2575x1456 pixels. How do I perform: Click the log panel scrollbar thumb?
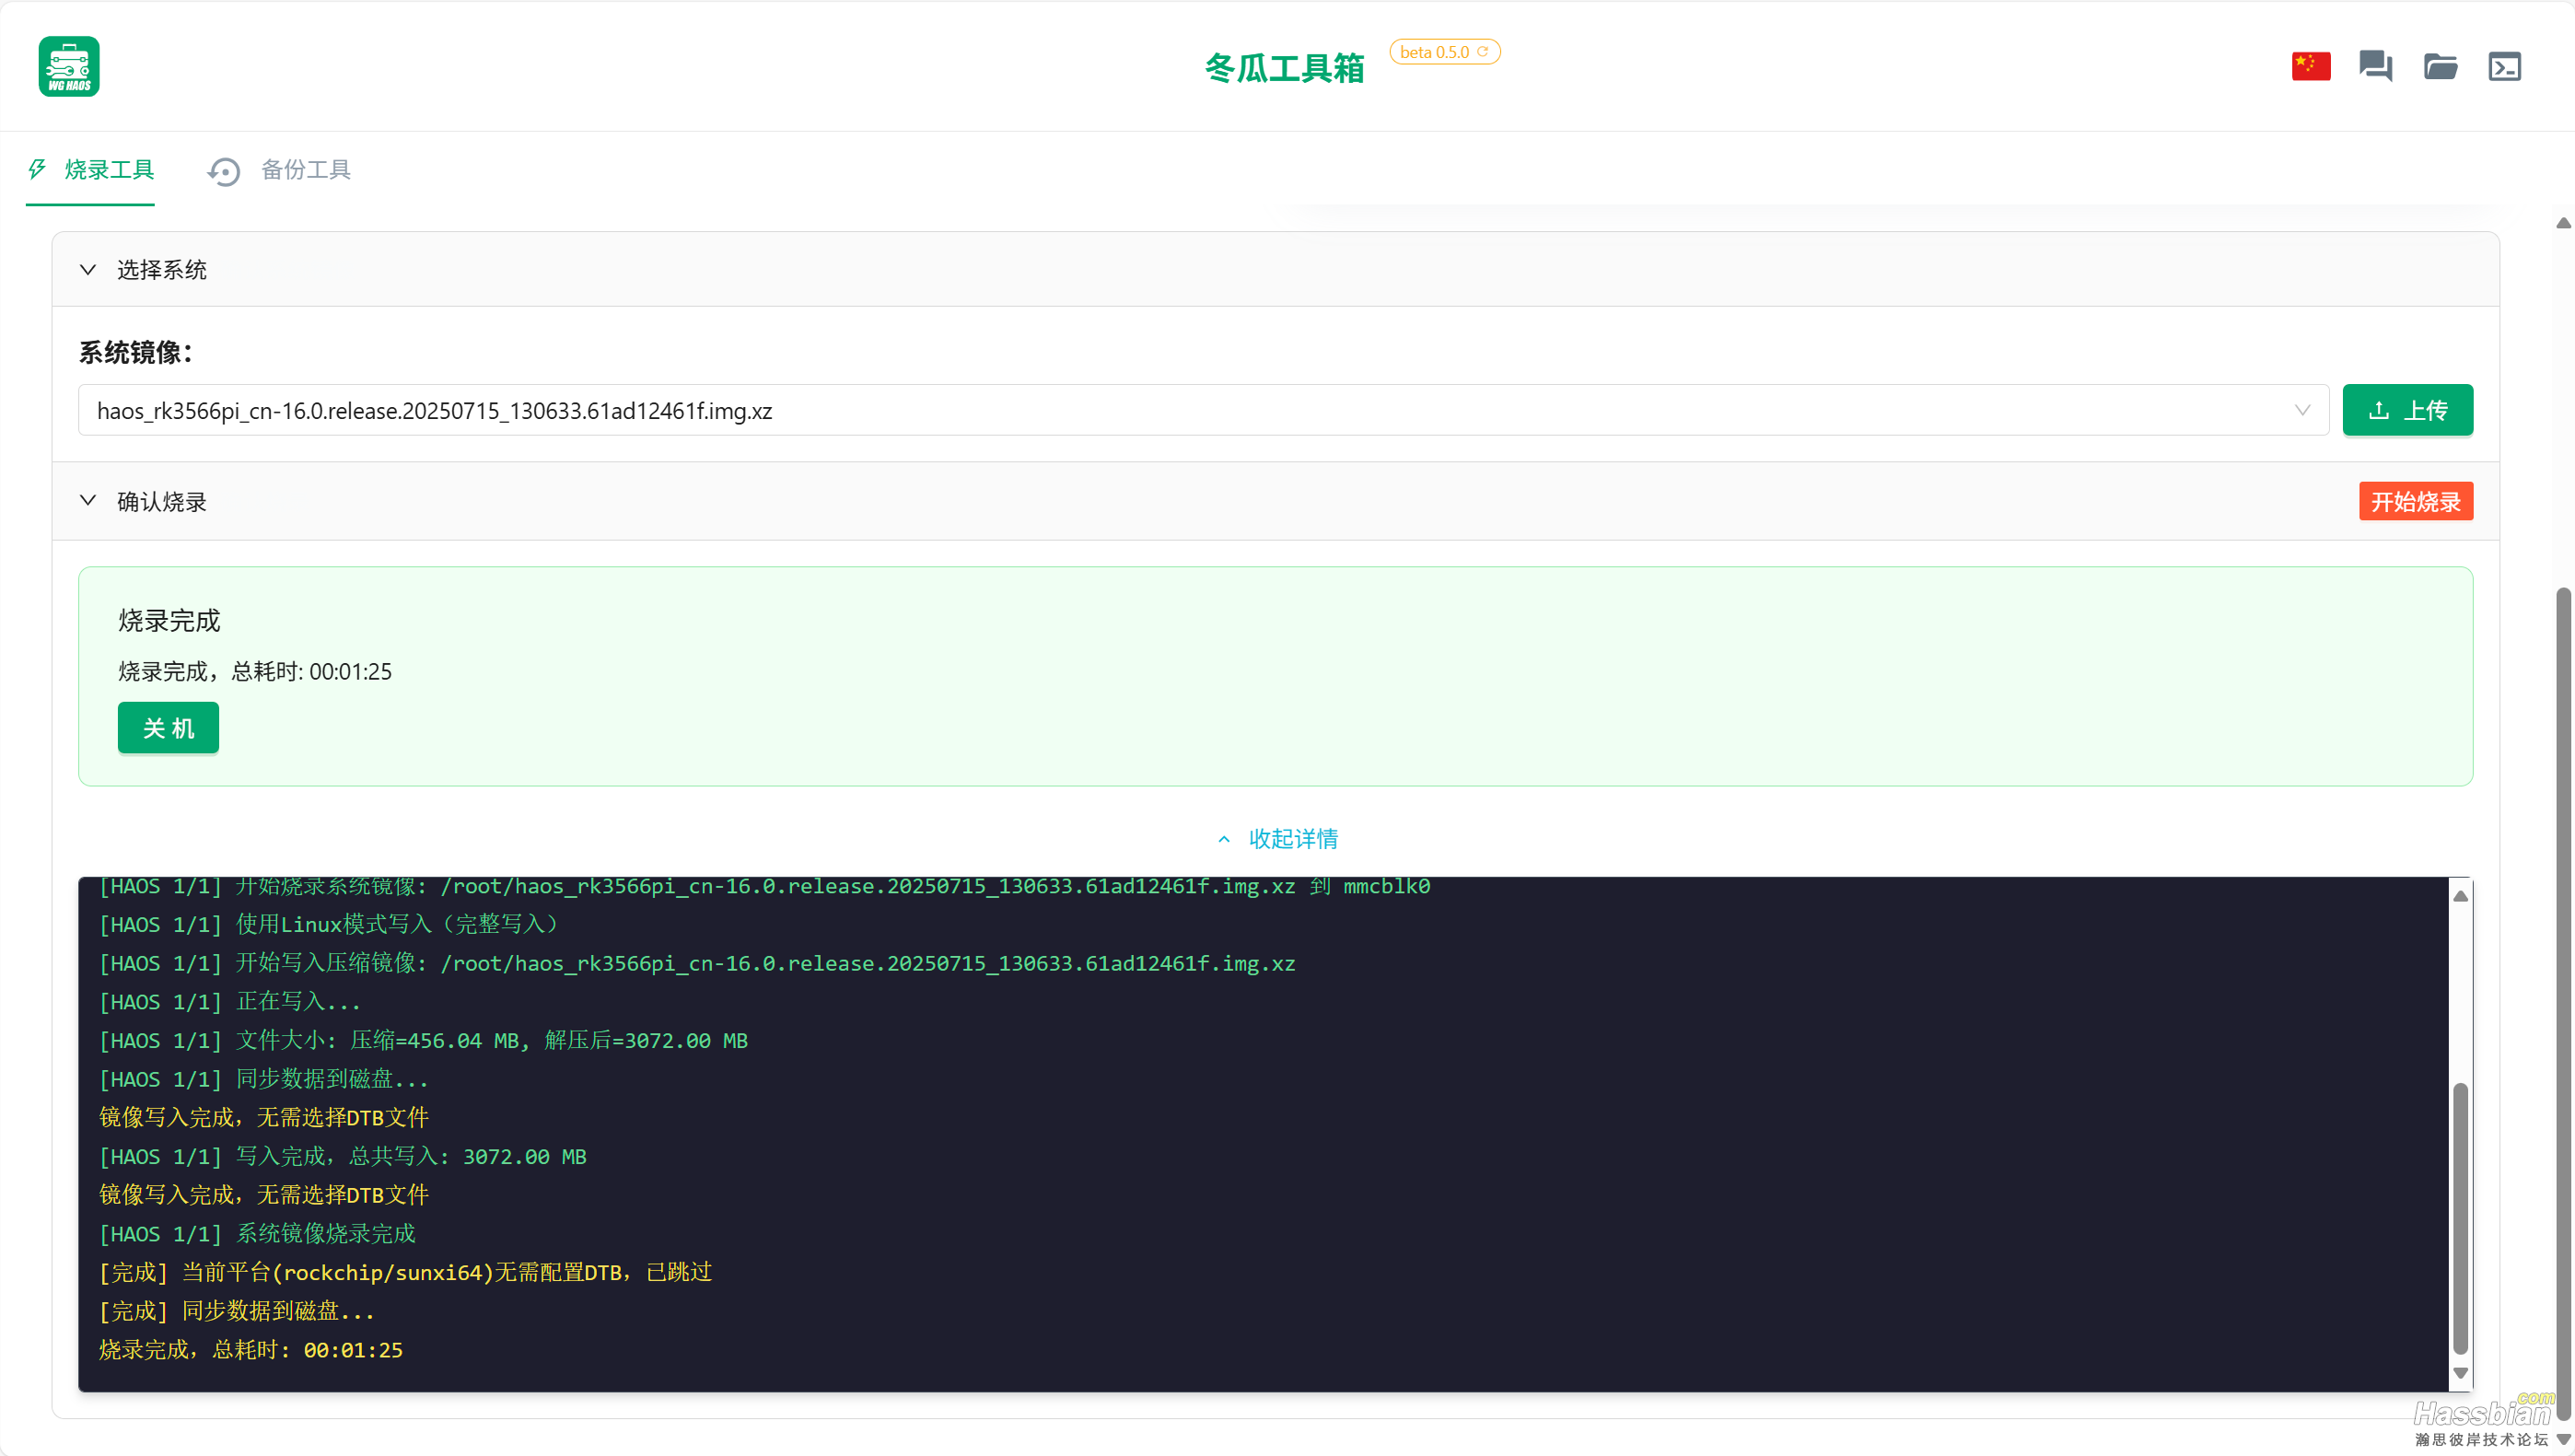2460,1218
